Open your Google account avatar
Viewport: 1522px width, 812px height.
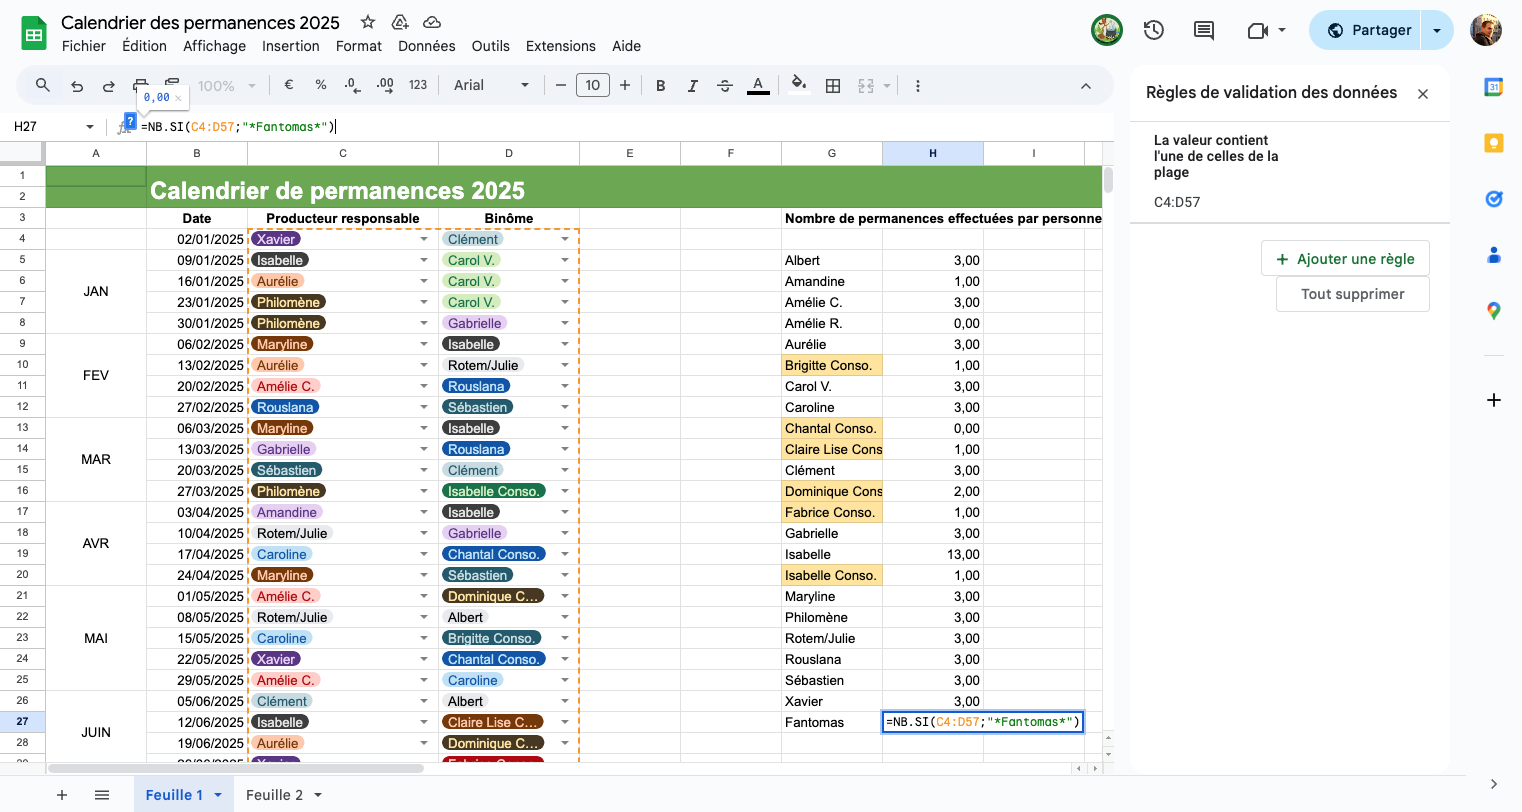1486,30
